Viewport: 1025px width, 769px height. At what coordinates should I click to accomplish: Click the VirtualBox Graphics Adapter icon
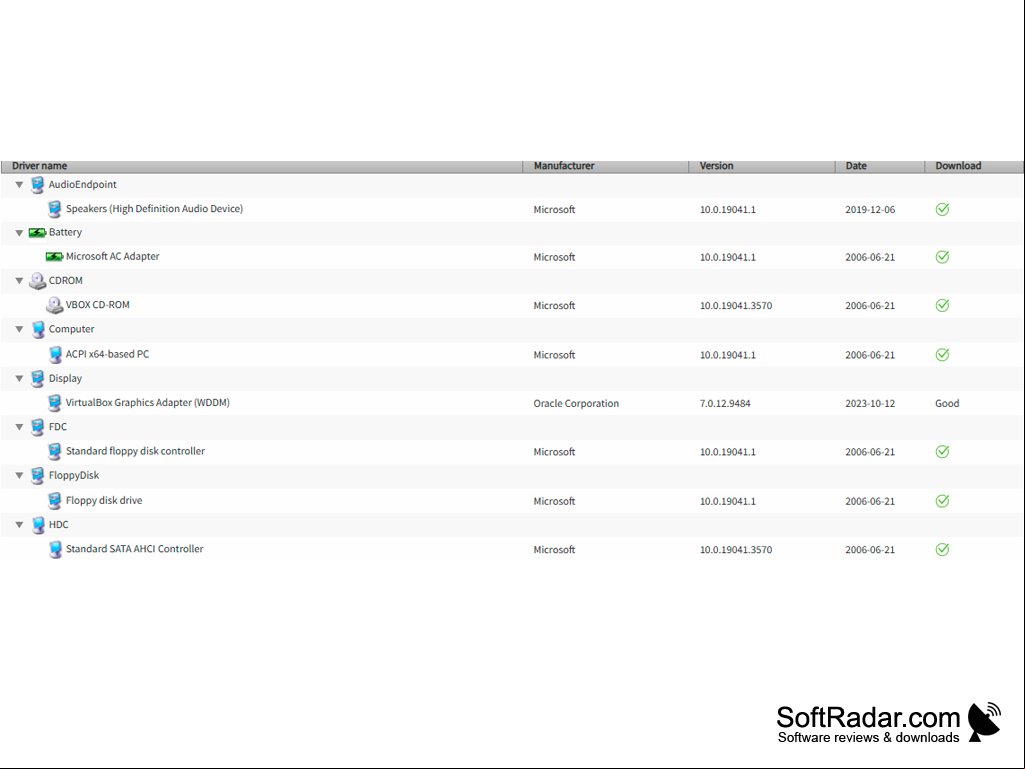55,403
